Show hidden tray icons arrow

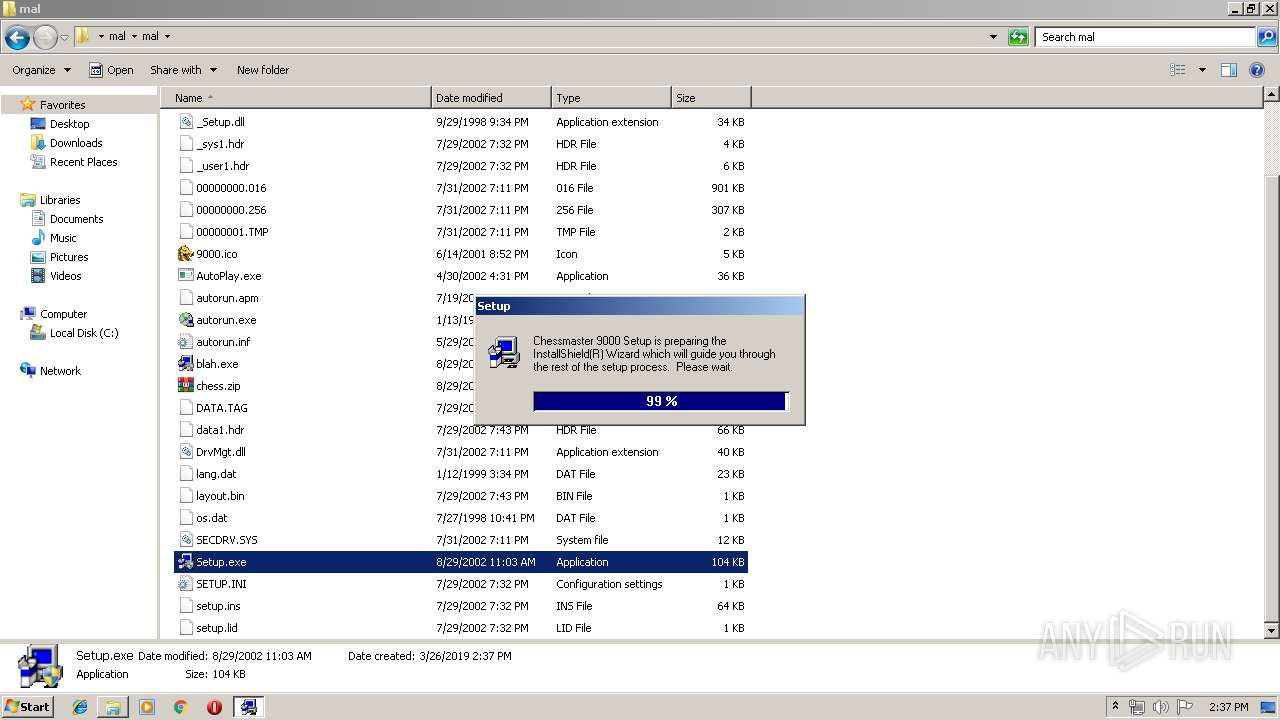[x=1115, y=707]
